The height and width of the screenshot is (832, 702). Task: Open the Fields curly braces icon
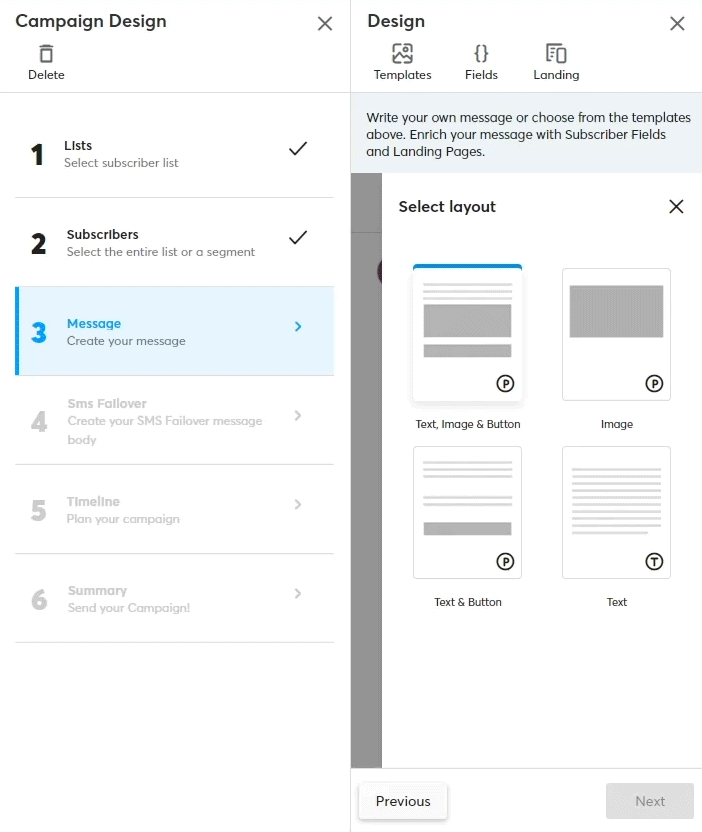click(481, 54)
